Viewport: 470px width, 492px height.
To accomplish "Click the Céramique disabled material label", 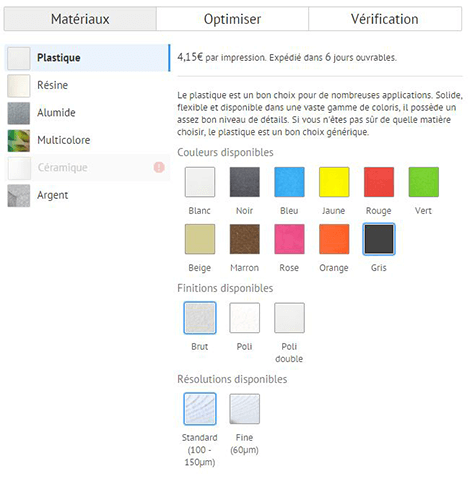I will tap(63, 167).
